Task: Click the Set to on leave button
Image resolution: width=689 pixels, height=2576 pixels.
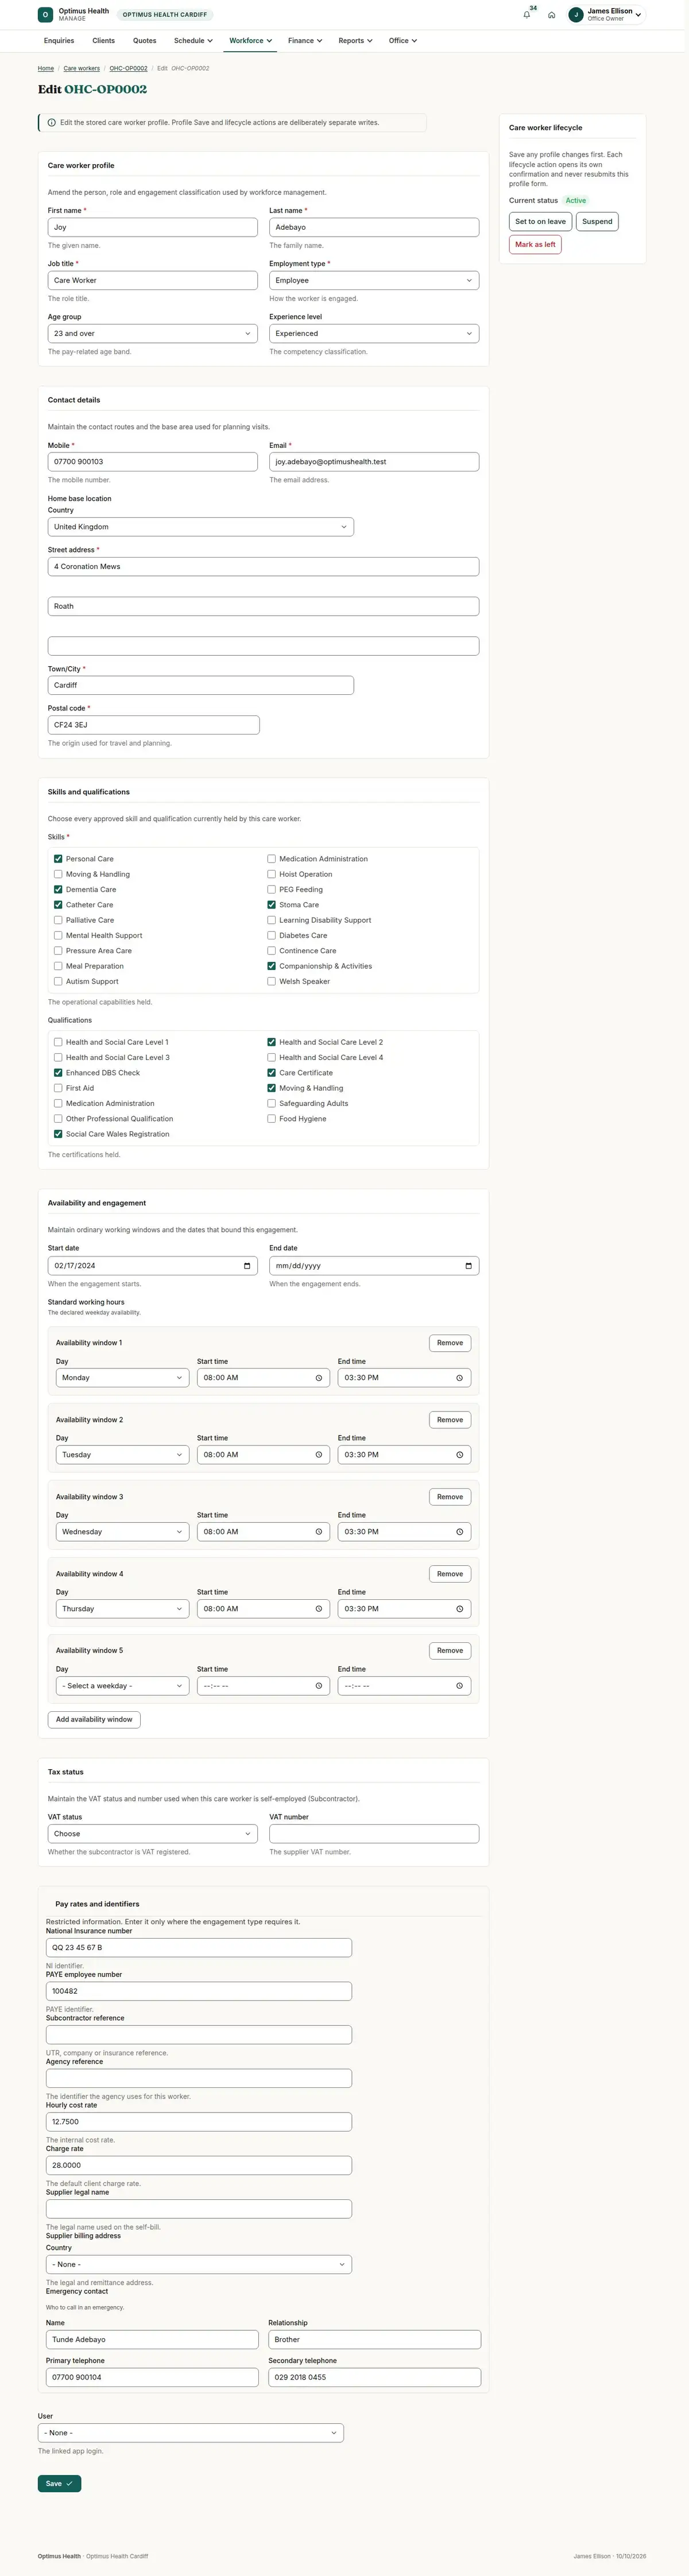Action: coord(540,222)
